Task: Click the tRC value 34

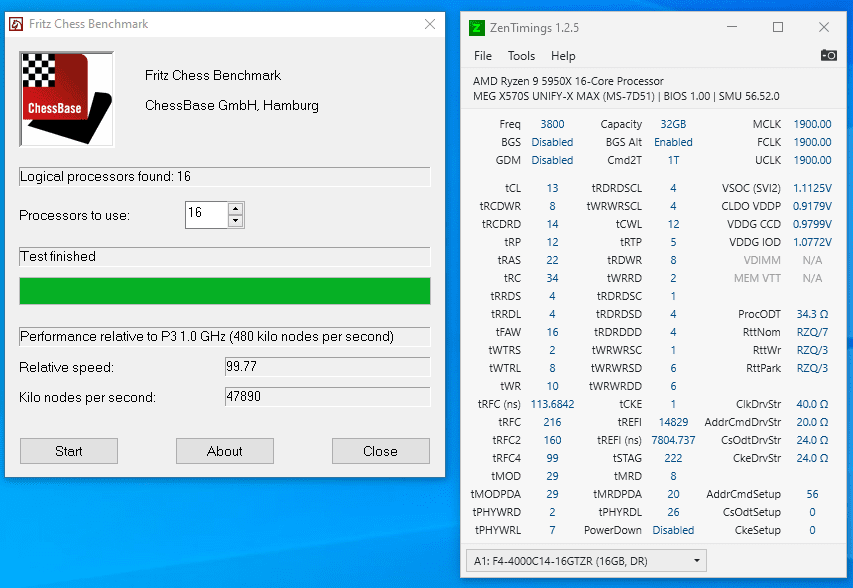Action: tap(552, 278)
